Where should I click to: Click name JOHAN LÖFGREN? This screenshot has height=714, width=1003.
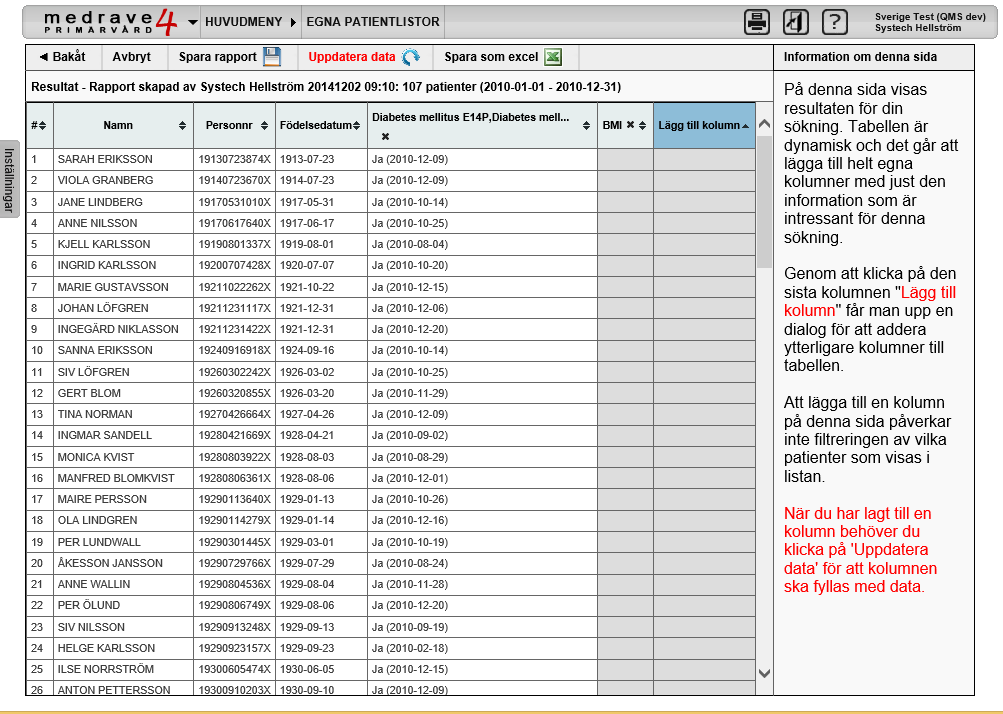tap(103, 308)
